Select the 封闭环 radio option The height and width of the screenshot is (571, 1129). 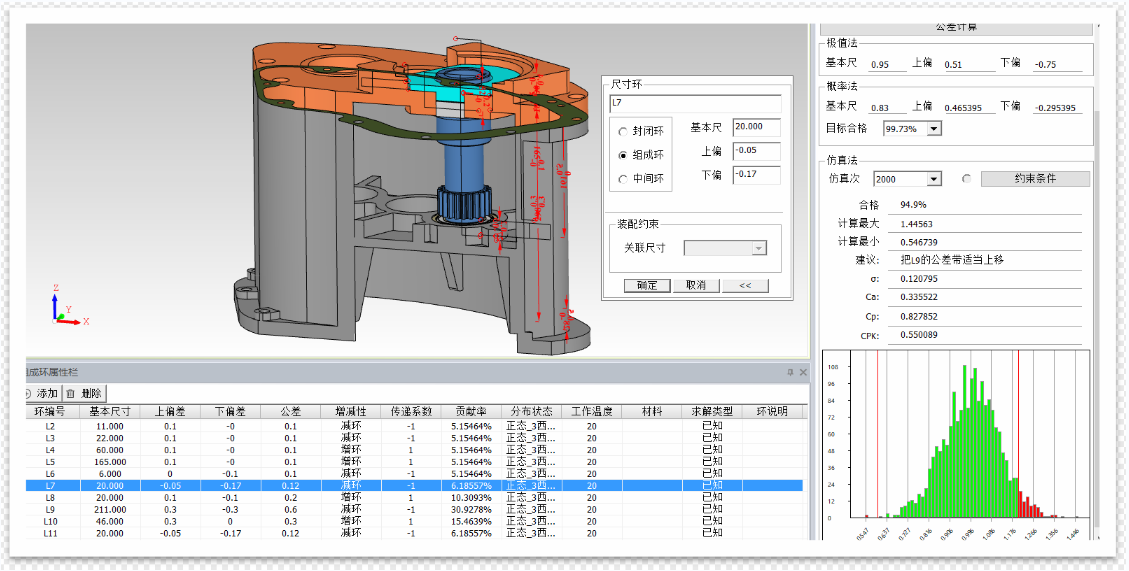[624, 131]
